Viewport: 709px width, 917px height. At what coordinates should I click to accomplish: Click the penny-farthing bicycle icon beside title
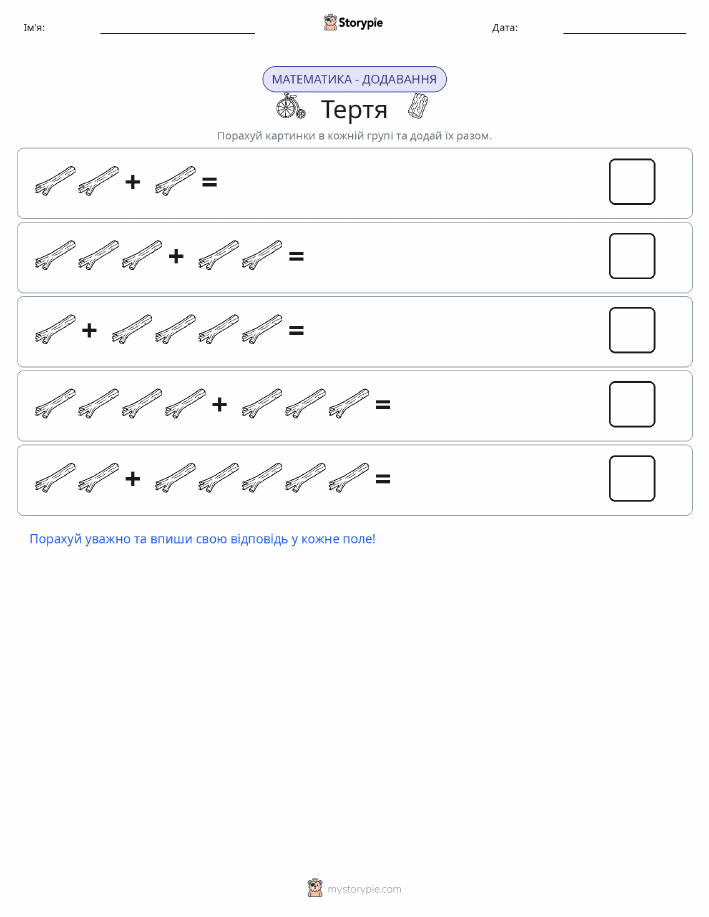point(291,106)
